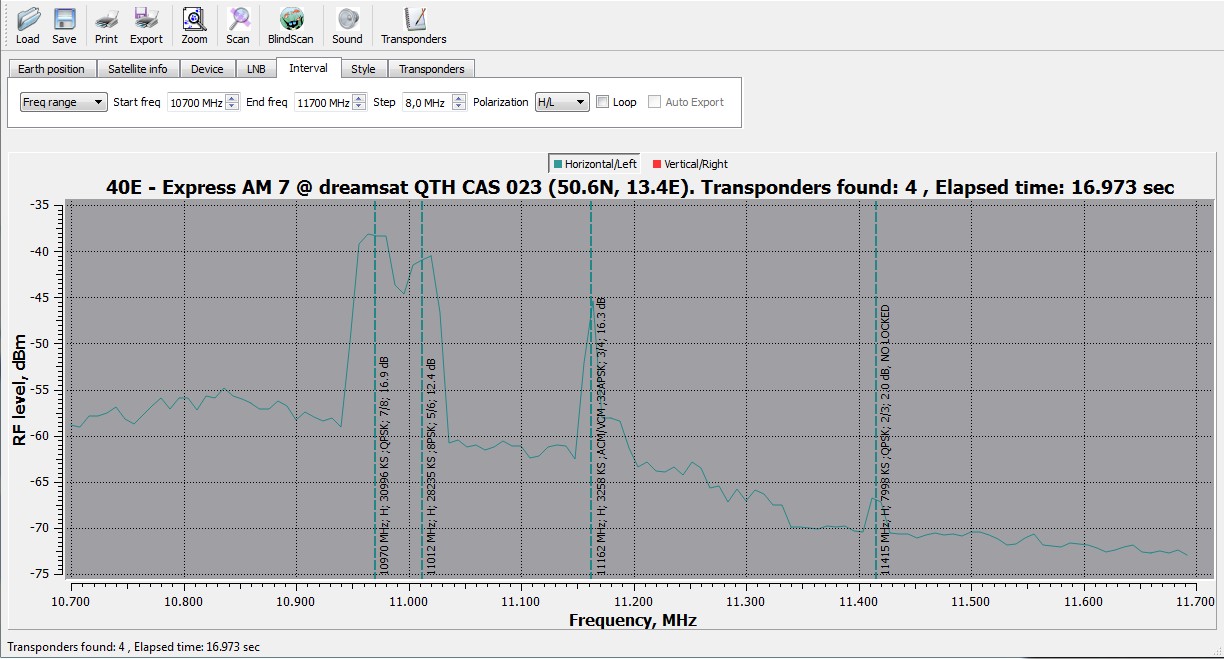
Task: Click the 11.200 frequency axis tick label
Action: click(x=633, y=601)
